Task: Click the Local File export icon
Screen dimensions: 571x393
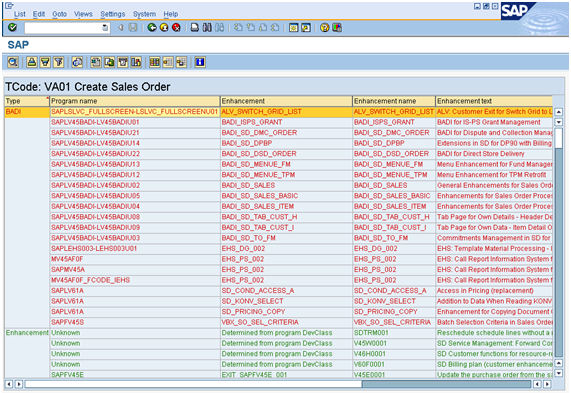Action: pos(110,62)
